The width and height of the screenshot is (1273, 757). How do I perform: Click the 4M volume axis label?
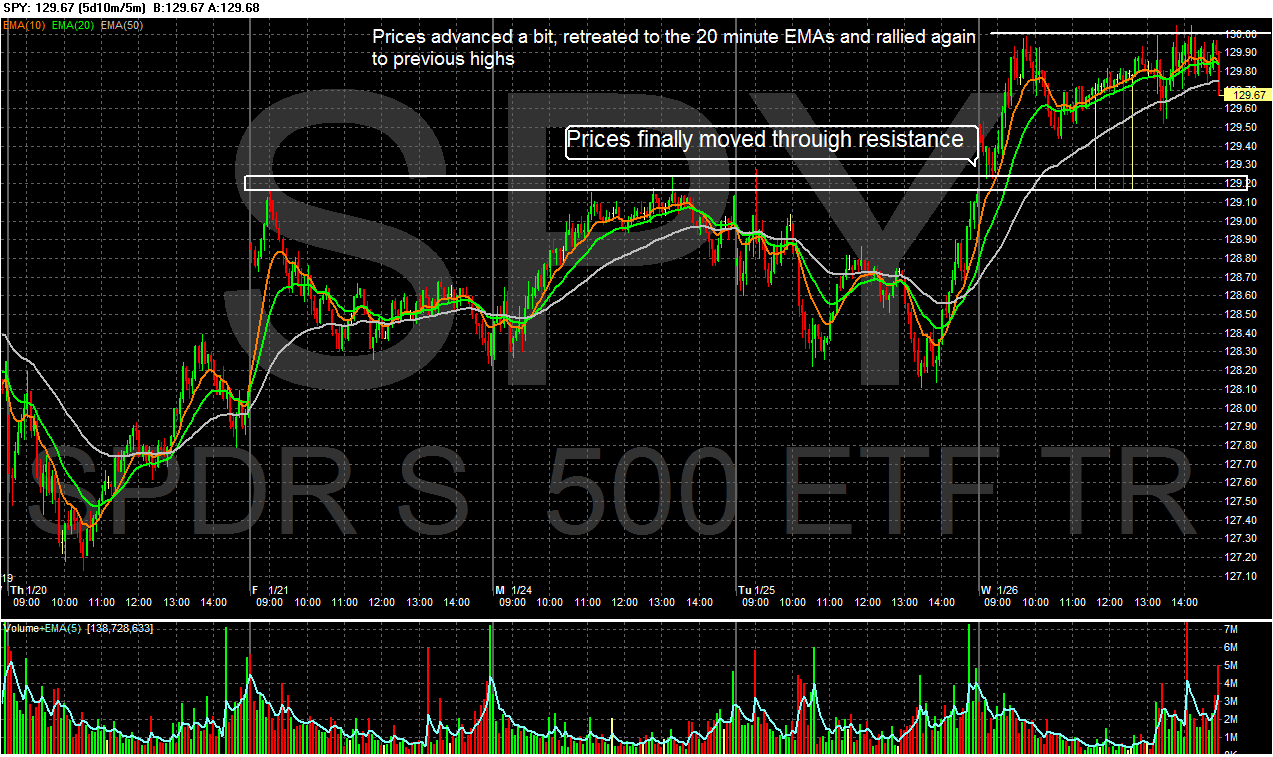[x=1232, y=683]
